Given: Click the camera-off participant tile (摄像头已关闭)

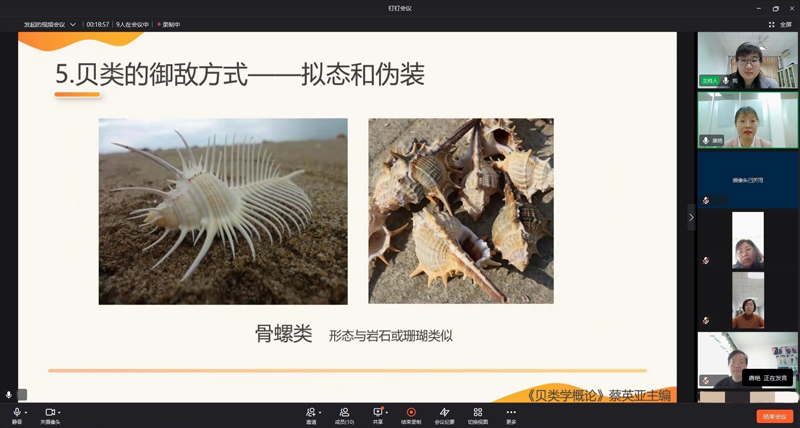Looking at the screenshot, I should (747, 180).
